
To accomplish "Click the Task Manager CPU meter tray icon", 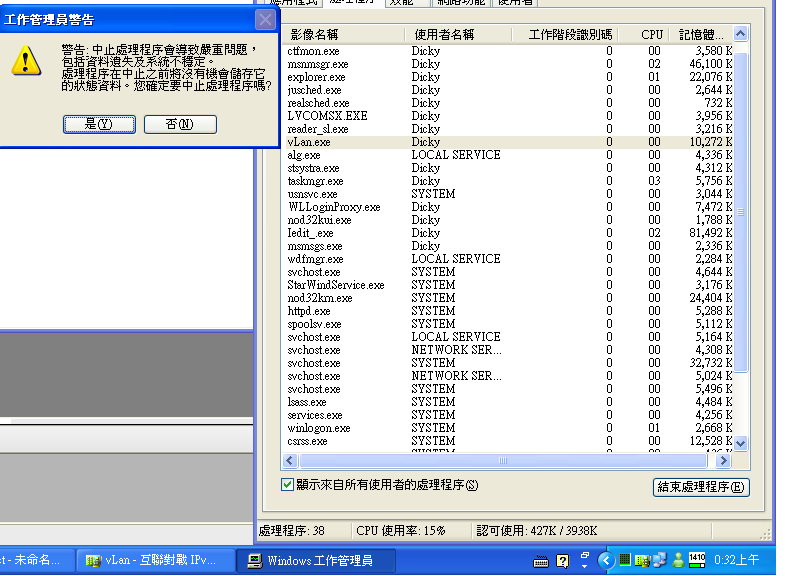I will (624, 560).
